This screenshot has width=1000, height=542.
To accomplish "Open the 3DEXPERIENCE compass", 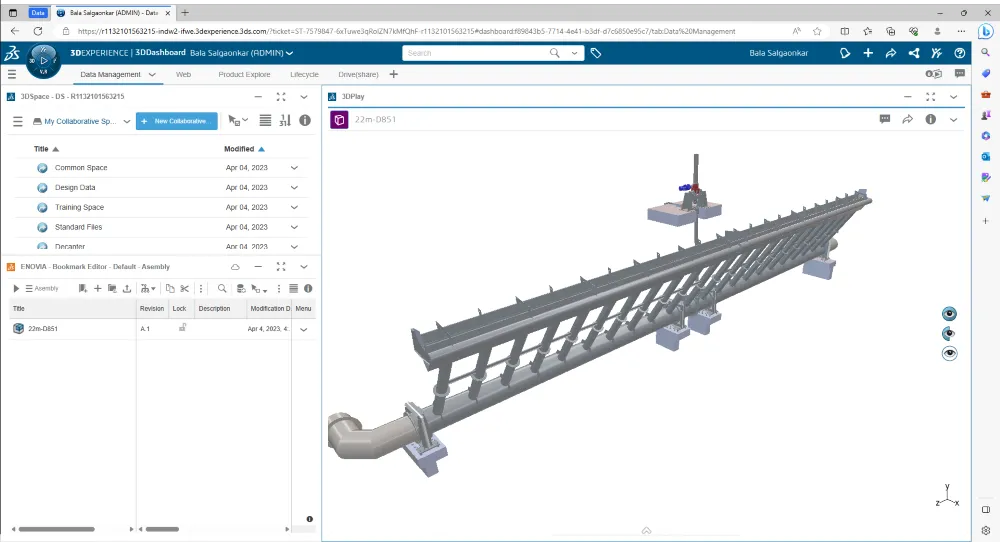I will click(x=44, y=60).
